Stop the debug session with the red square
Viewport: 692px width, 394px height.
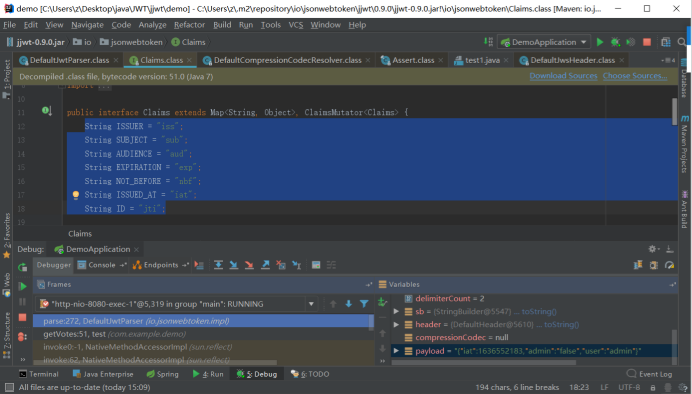22,317
